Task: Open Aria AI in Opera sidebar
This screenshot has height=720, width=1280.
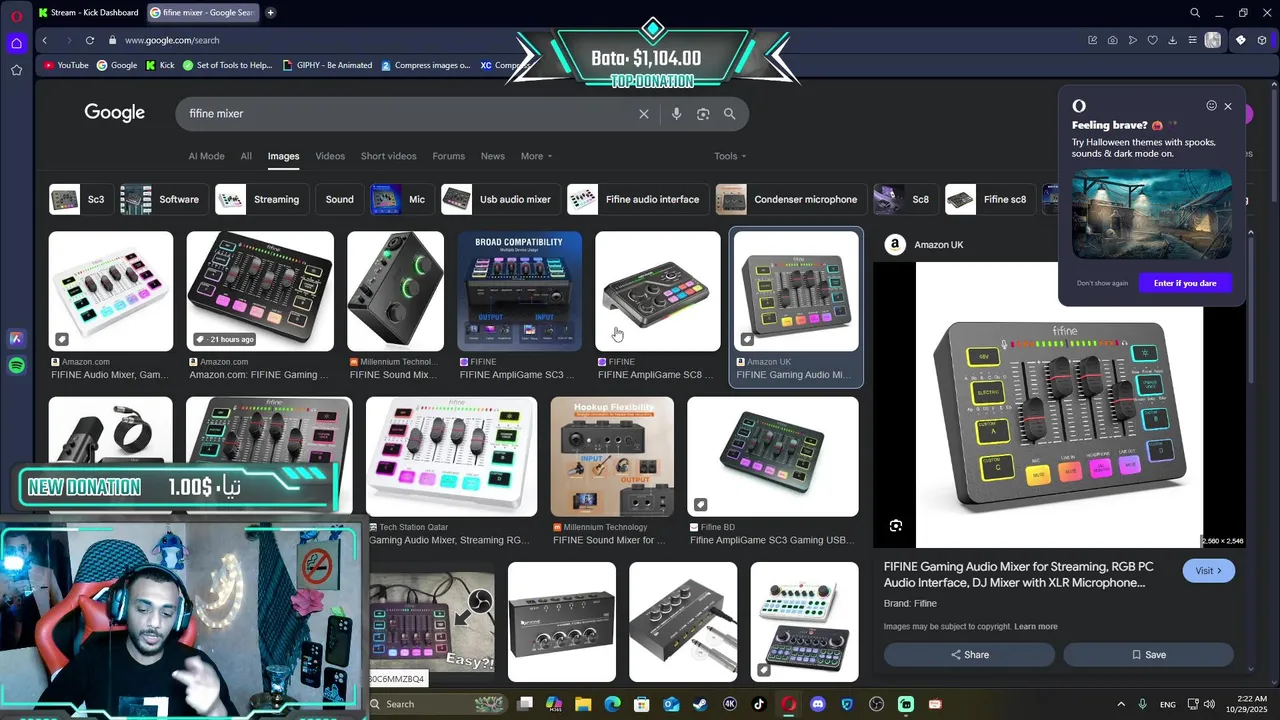Action: tap(16, 339)
